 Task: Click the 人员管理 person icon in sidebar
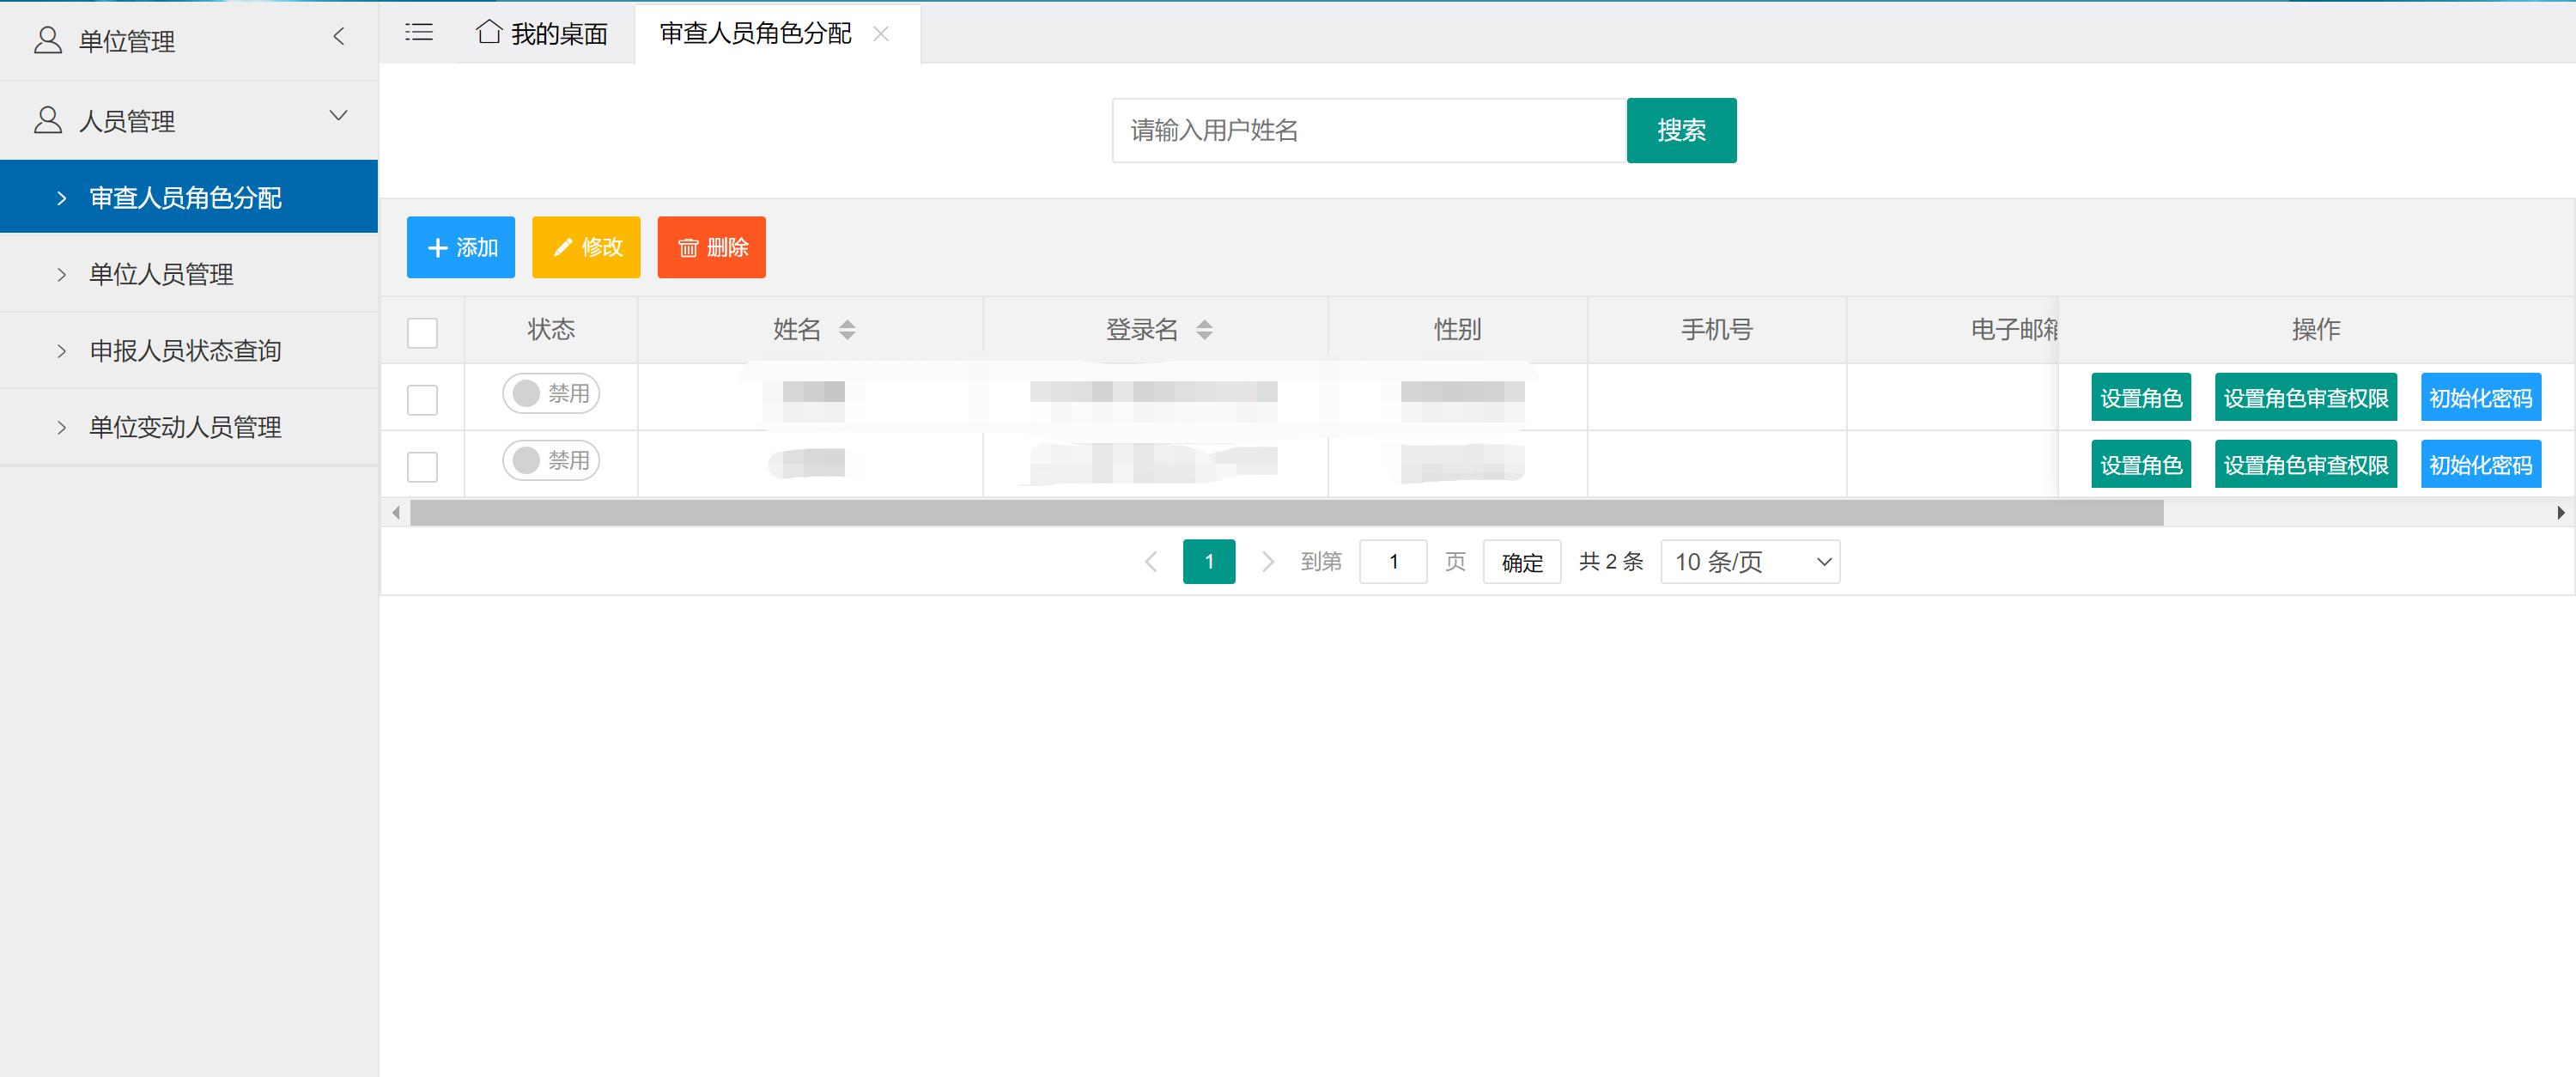pyautogui.click(x=46, y=119)
